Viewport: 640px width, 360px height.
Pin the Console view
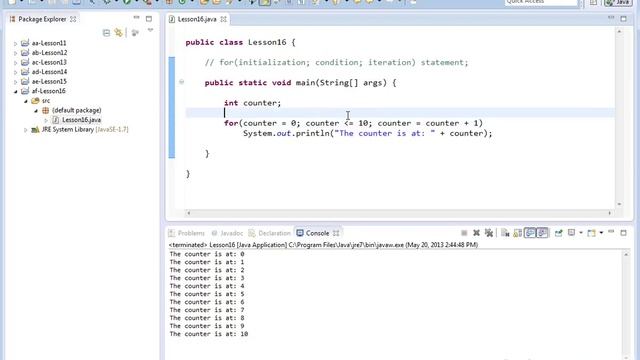pyautogui.click(x=558, y=233)
